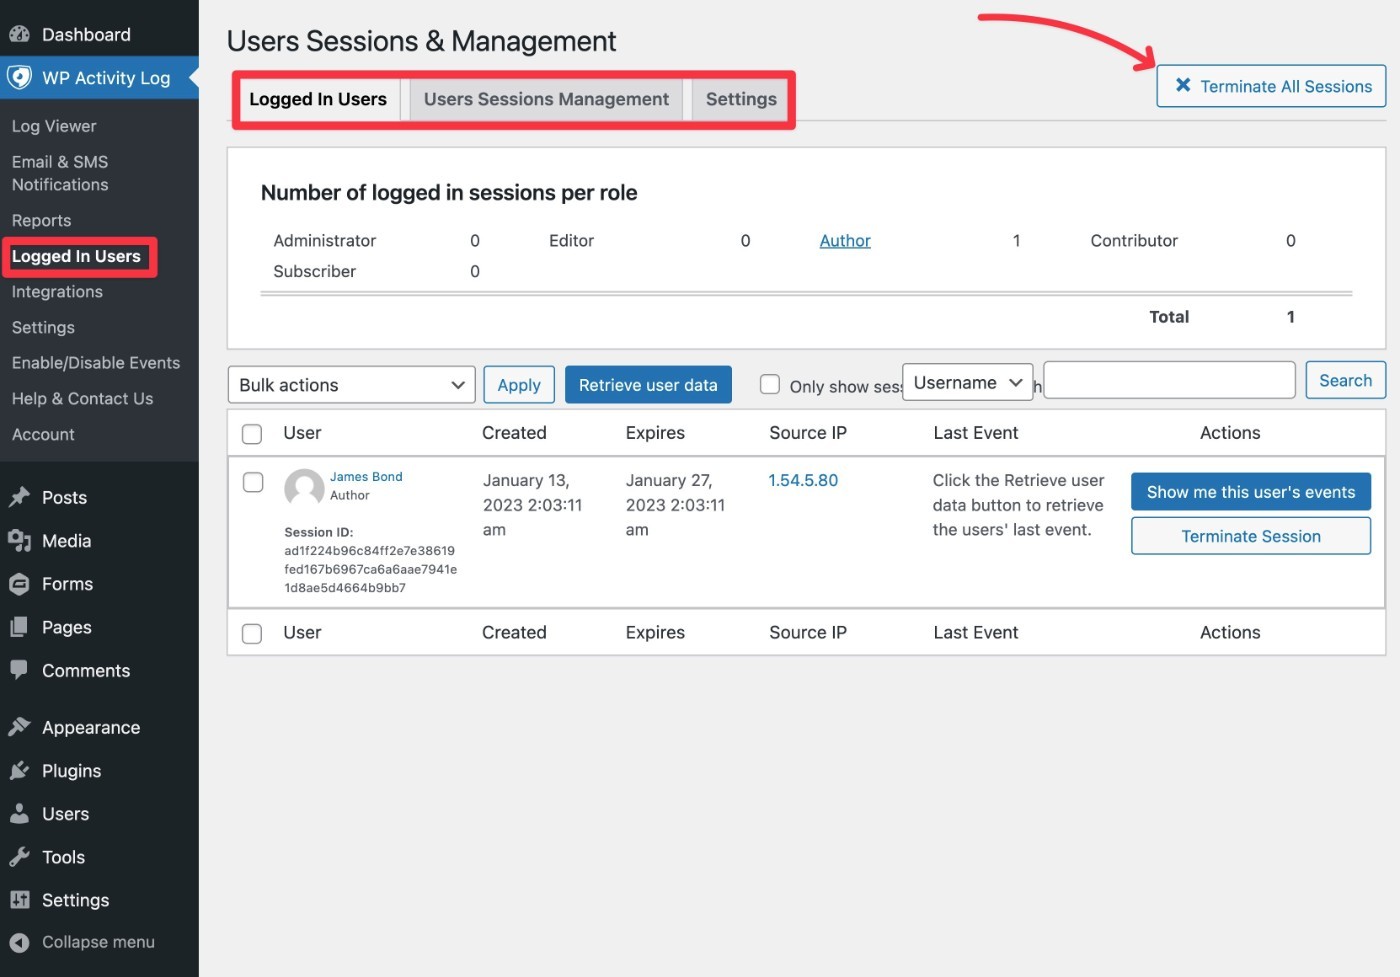
Task: Click the Users person icon
Action: [19, 813]
